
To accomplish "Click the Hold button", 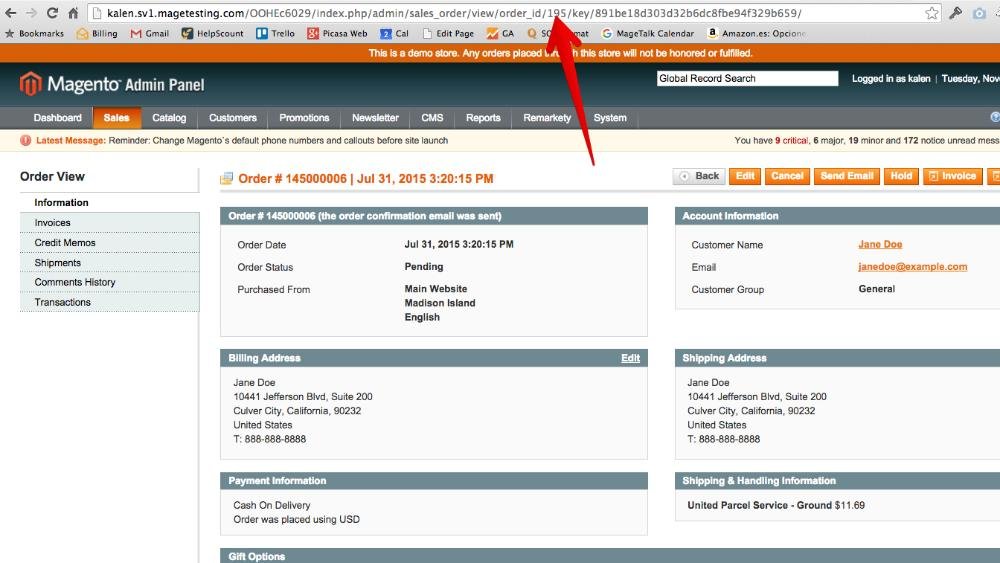I will [x=901, y=176].
